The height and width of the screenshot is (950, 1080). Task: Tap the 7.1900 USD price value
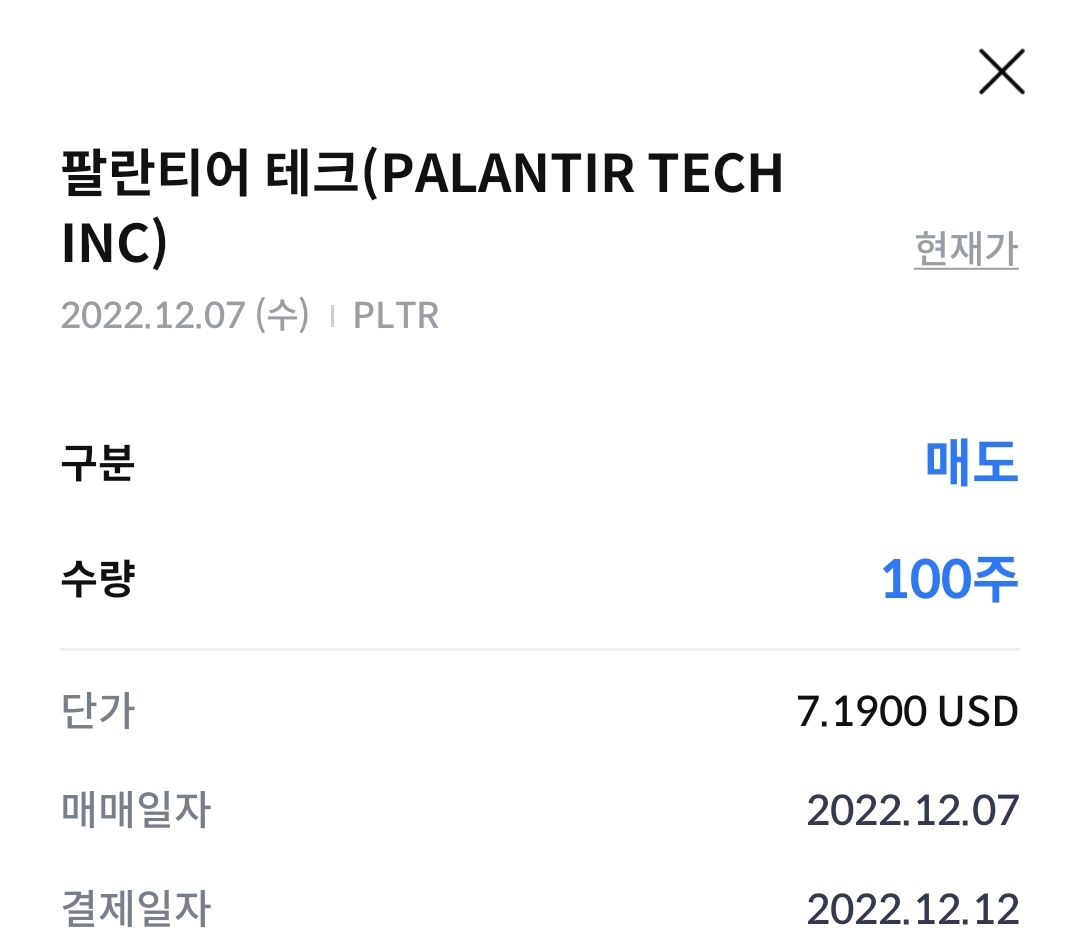pos(907,712)
